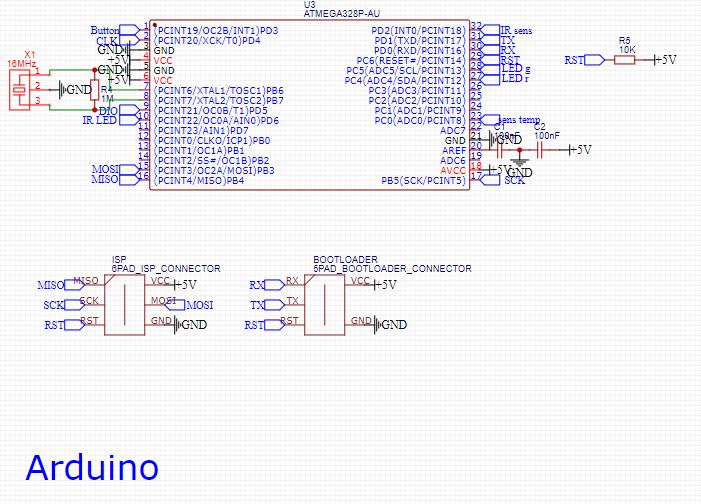The width and height of the screenshot is (701, 504).
Task: Click pin label PC0(ADC0/PCINT8)
Action: coord(420,120)
